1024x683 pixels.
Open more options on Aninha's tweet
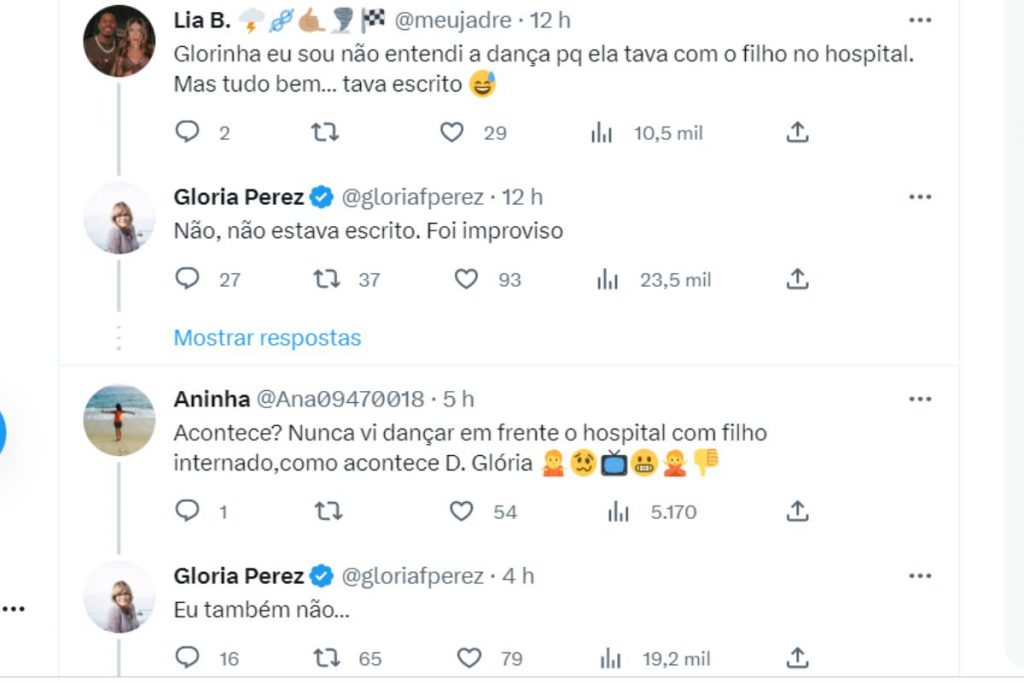[918, 397]
